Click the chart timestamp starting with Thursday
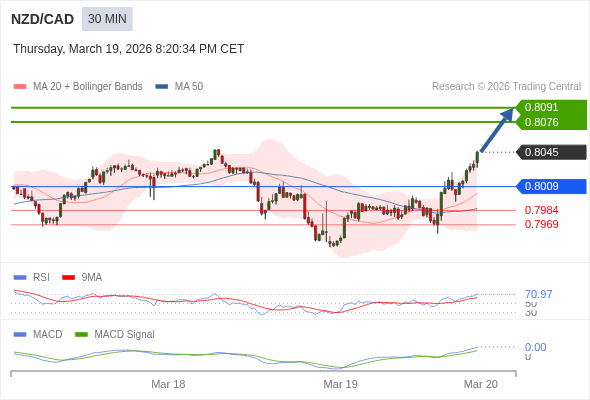Viewport: 590px width, 400px height. pyautogui.click(x=129, y=49)
